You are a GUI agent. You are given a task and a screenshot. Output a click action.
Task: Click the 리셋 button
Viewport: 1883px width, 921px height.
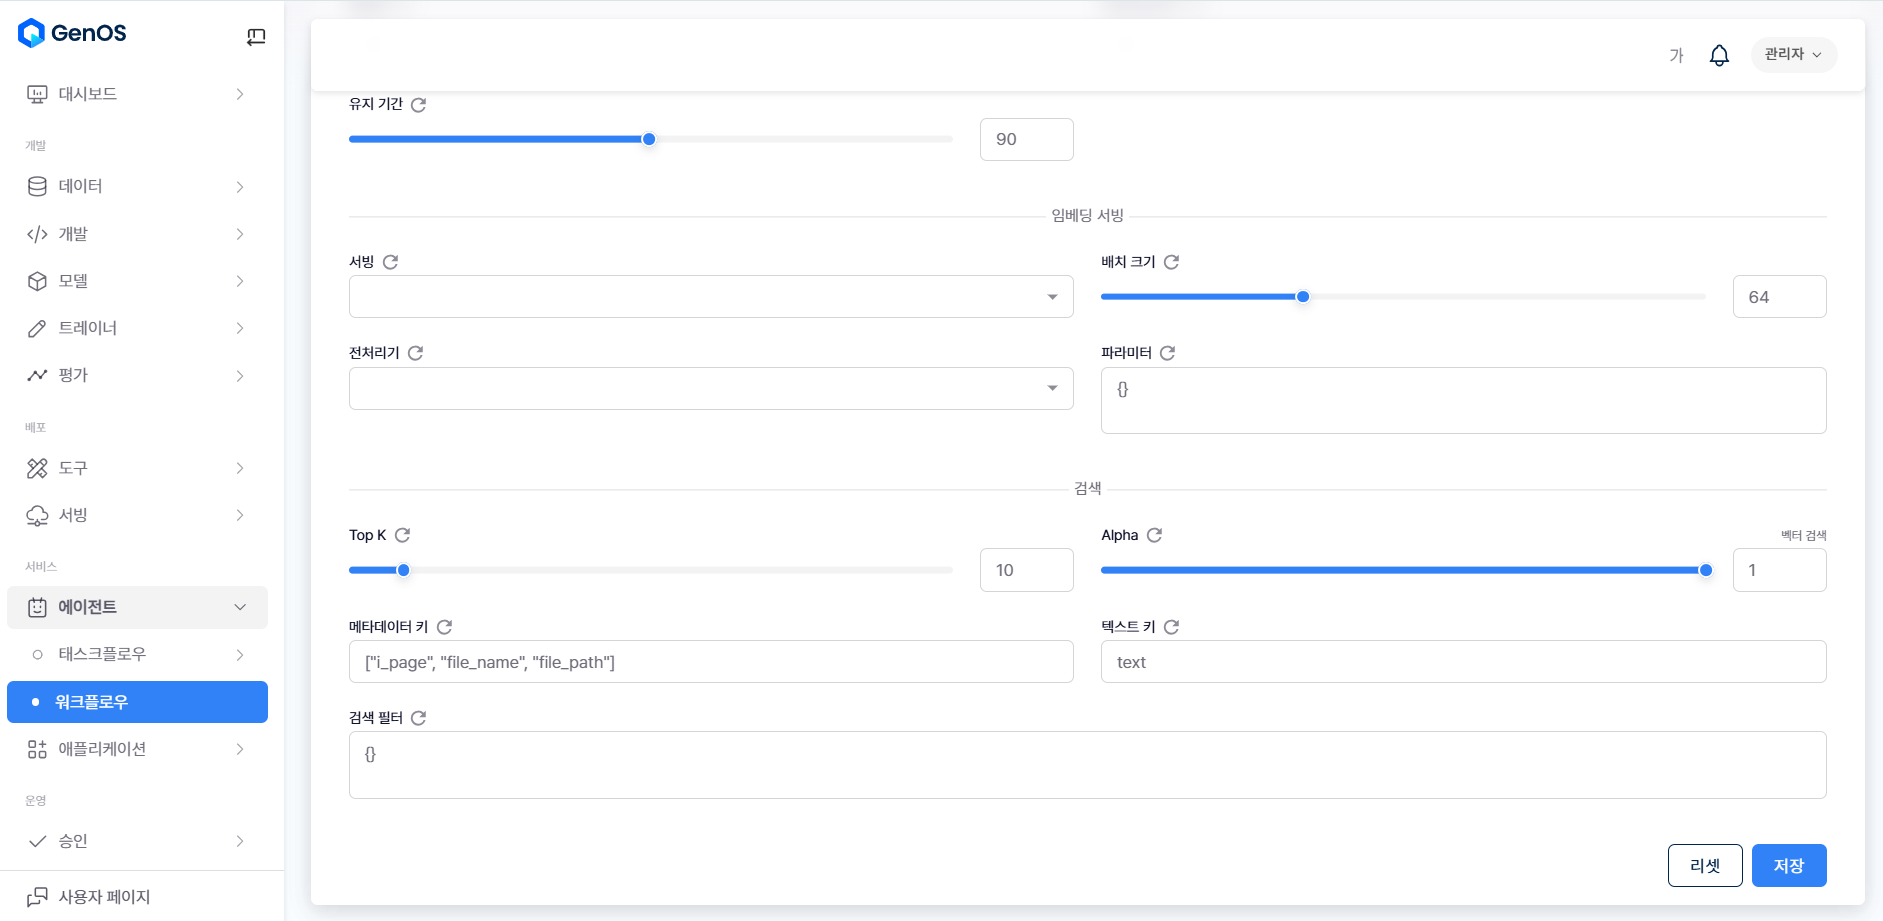click(1704, 866)
